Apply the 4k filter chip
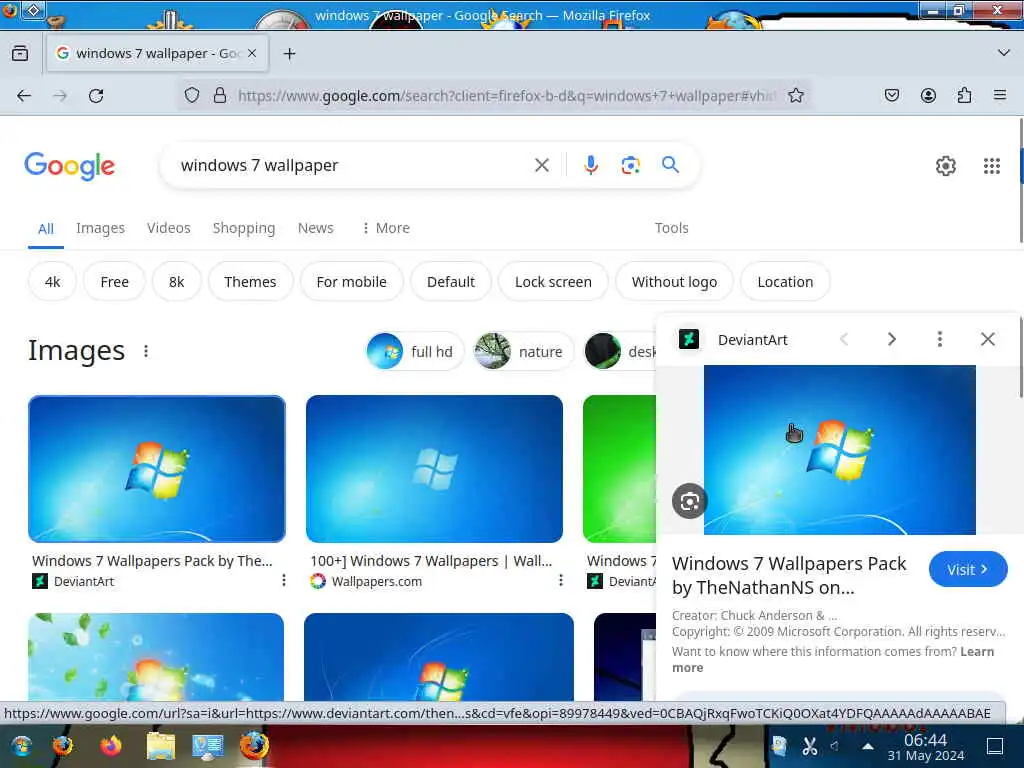The height and width of the screenshot is (768, 1024). 52,281
